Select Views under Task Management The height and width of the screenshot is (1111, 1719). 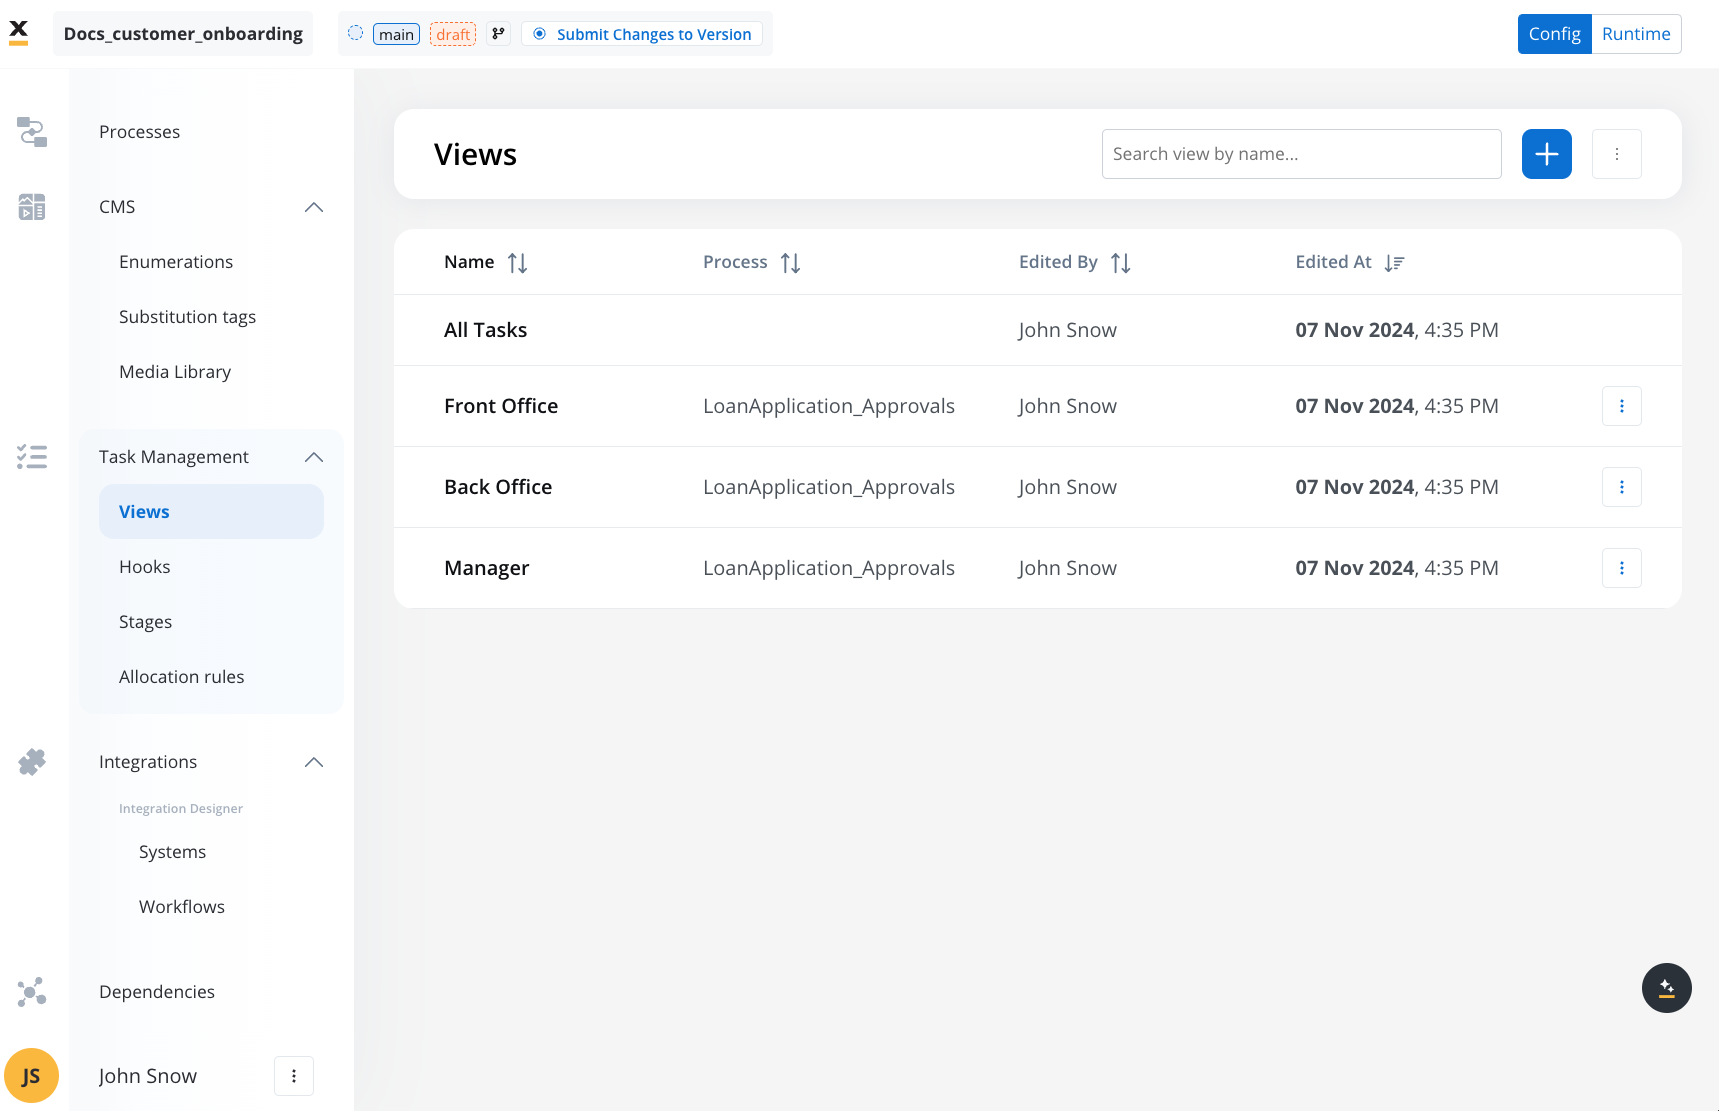211,512
